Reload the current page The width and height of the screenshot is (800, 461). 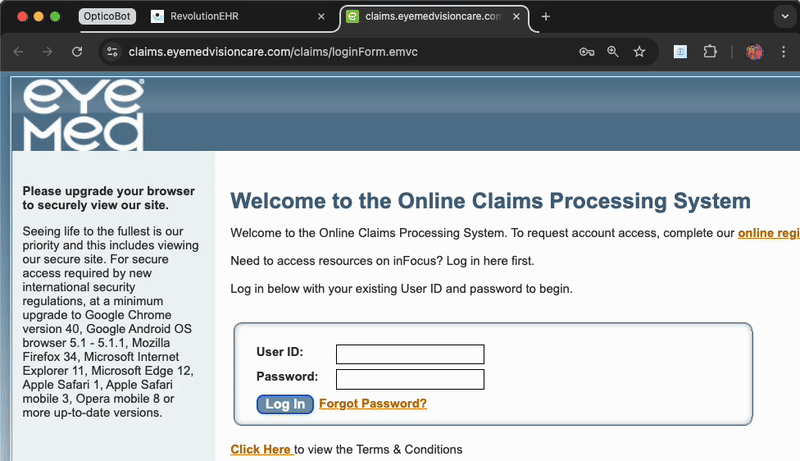(x=77, y=52)
